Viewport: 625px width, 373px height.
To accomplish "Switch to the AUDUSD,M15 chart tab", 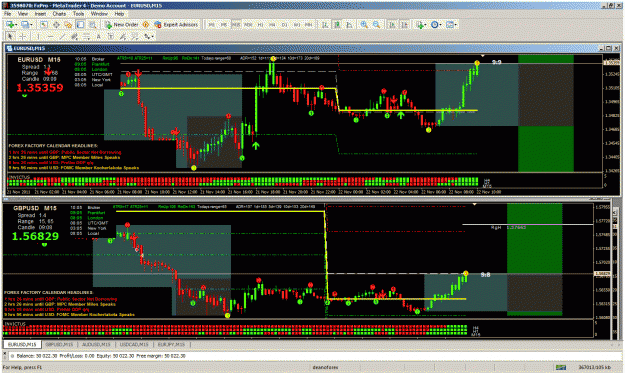I will (x=96, y=344).
